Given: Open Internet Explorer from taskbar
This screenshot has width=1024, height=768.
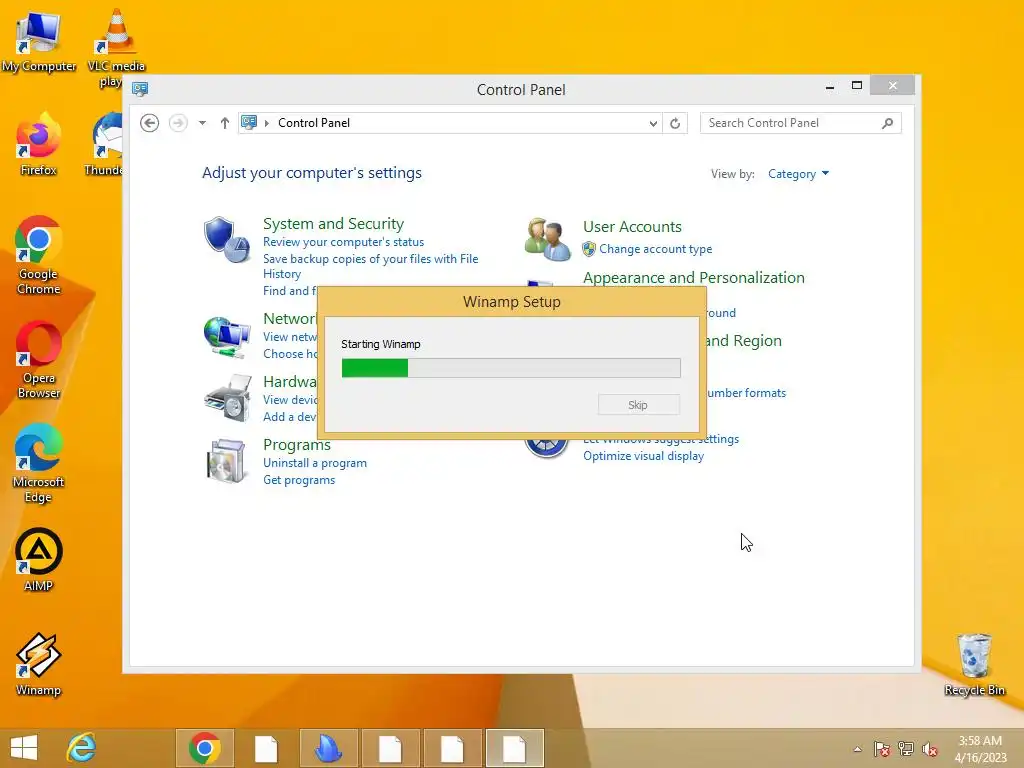Looking at the screenshot, I should tap(82, 748).
